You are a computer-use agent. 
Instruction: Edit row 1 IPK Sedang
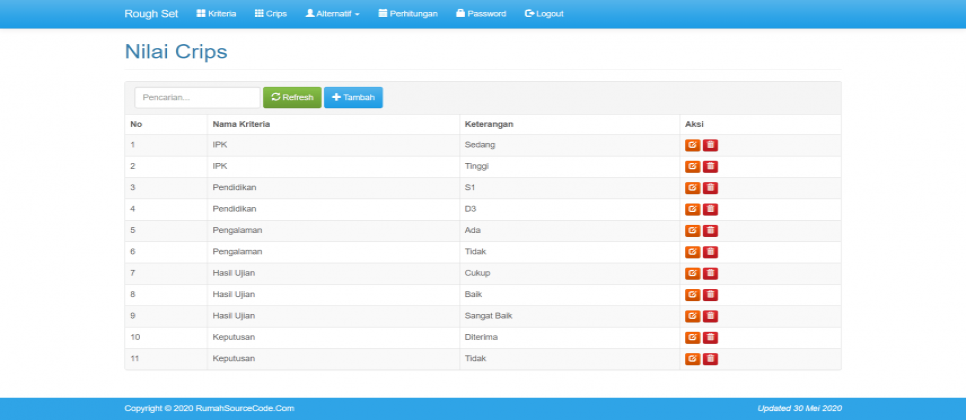[x=692, y=145]
